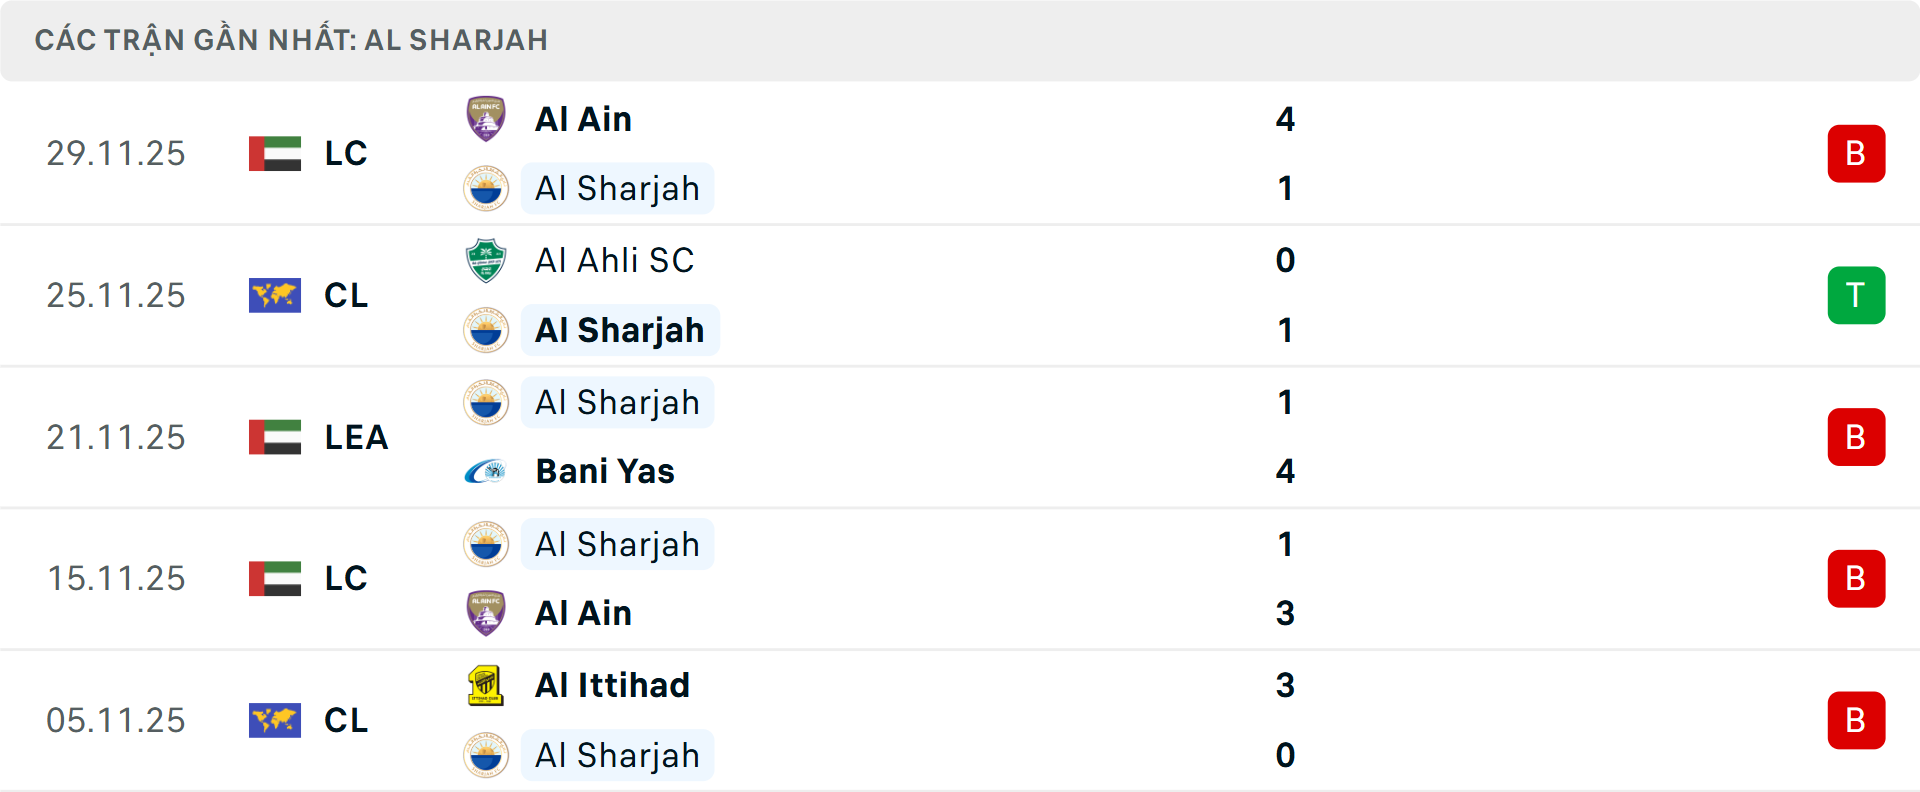Toggle the green T win badge
The image size is (1920, 792).
[1856, 295]
